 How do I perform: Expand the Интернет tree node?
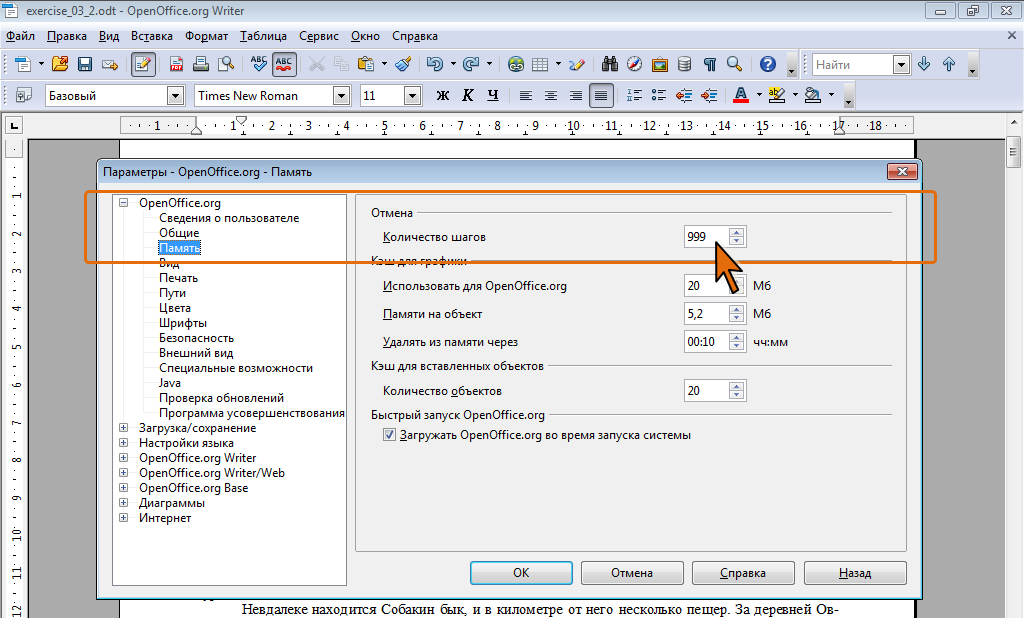click(123, 518)
